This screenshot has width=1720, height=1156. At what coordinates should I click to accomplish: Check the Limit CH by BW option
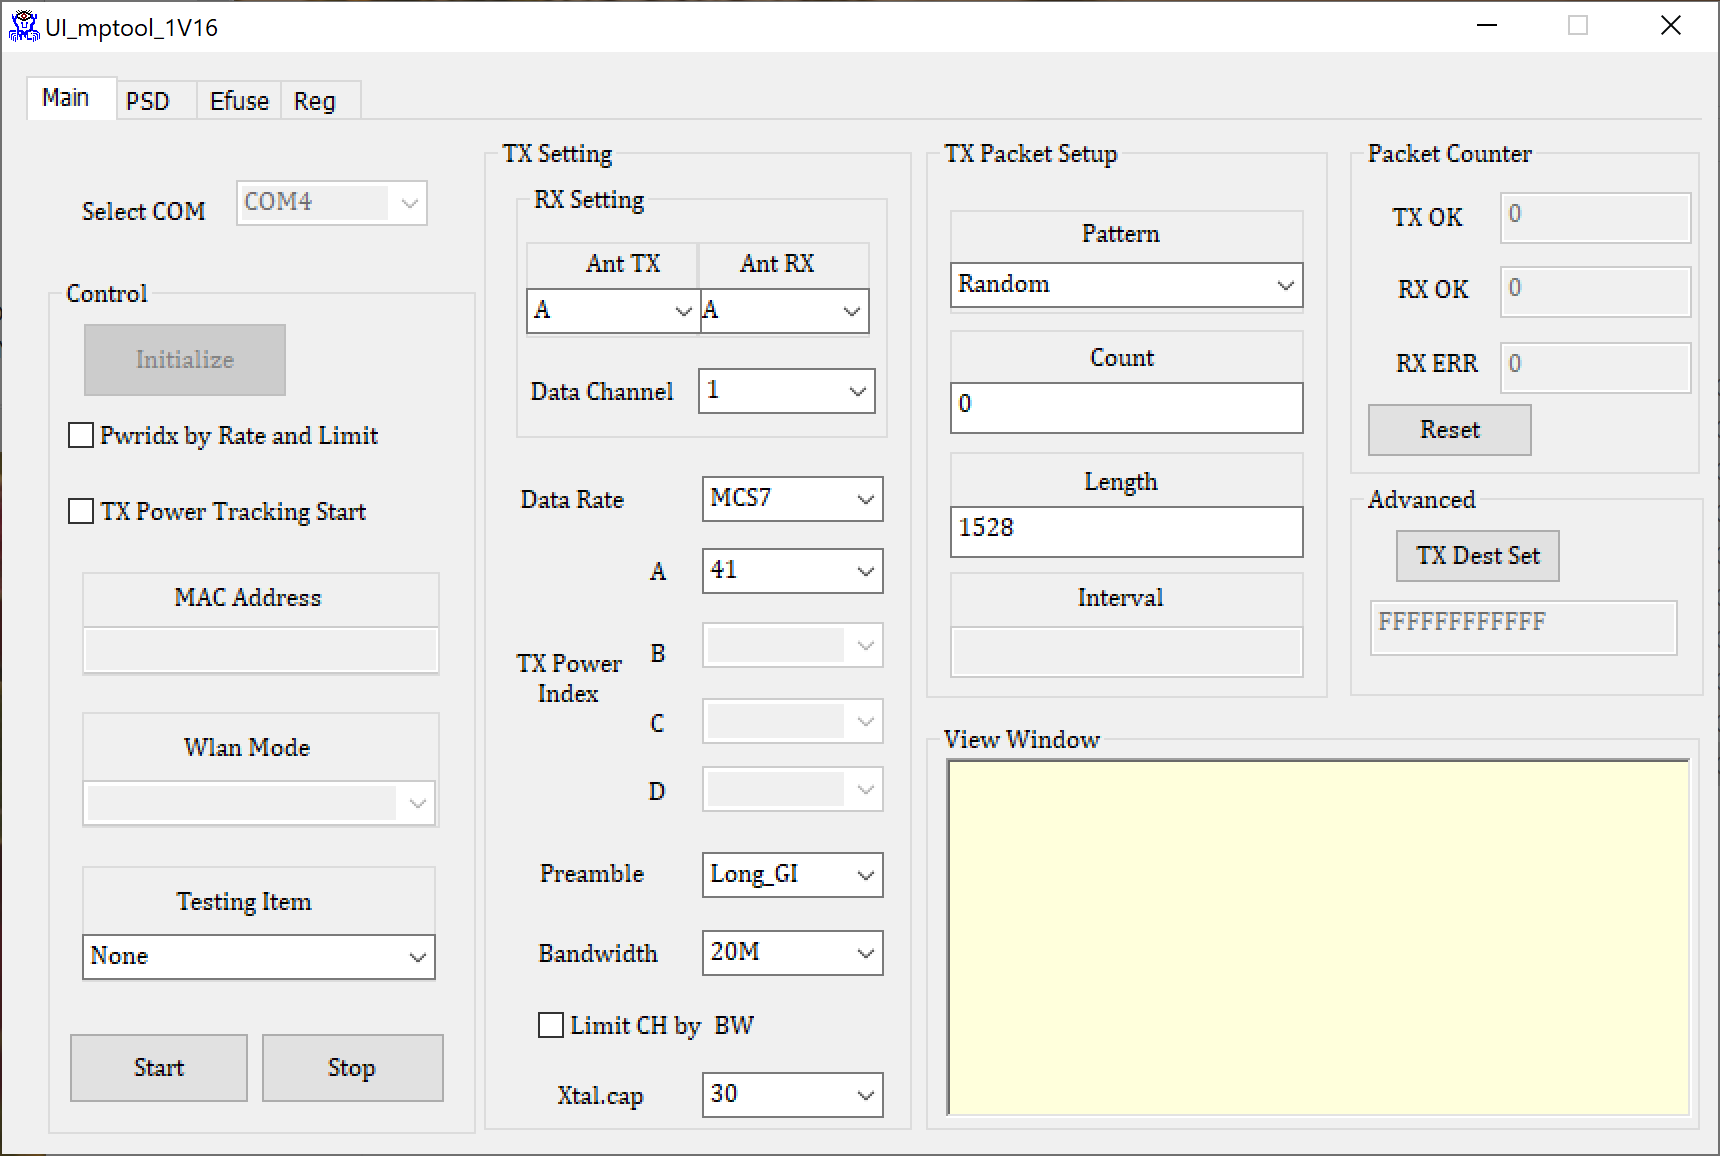coord(551,1026)
